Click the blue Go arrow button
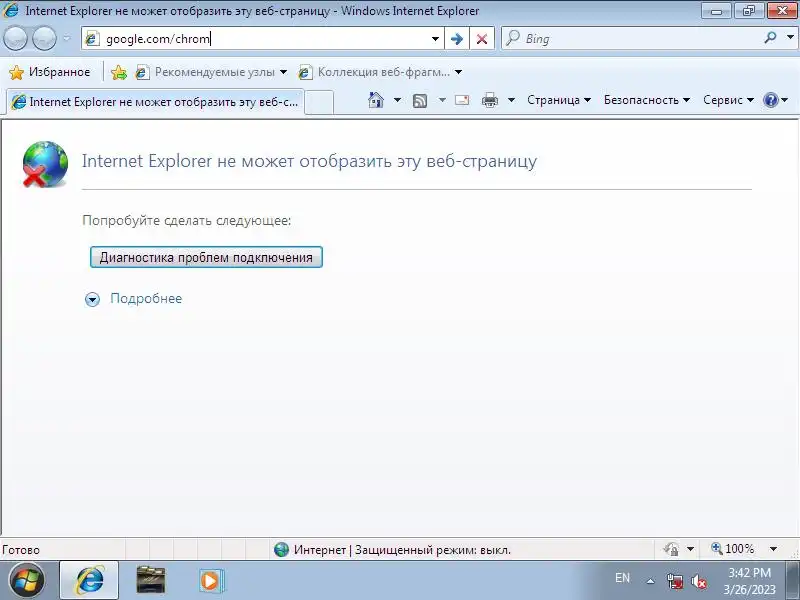The image size is (800, 600). 457,39
